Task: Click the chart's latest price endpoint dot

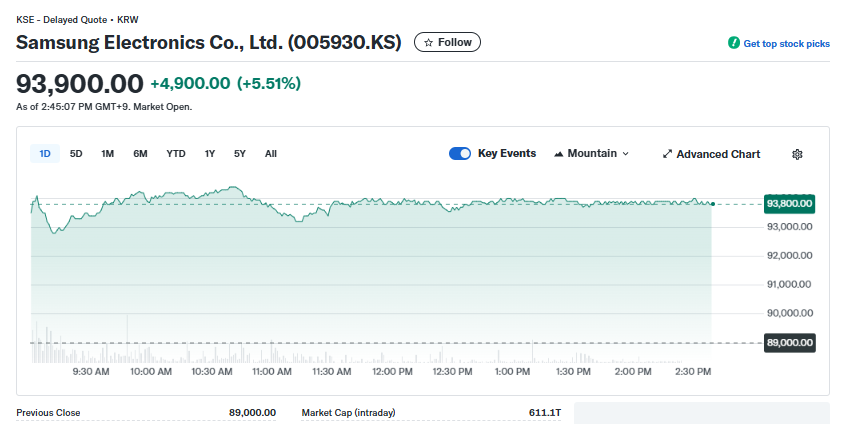Action: [x=712, y=204]
